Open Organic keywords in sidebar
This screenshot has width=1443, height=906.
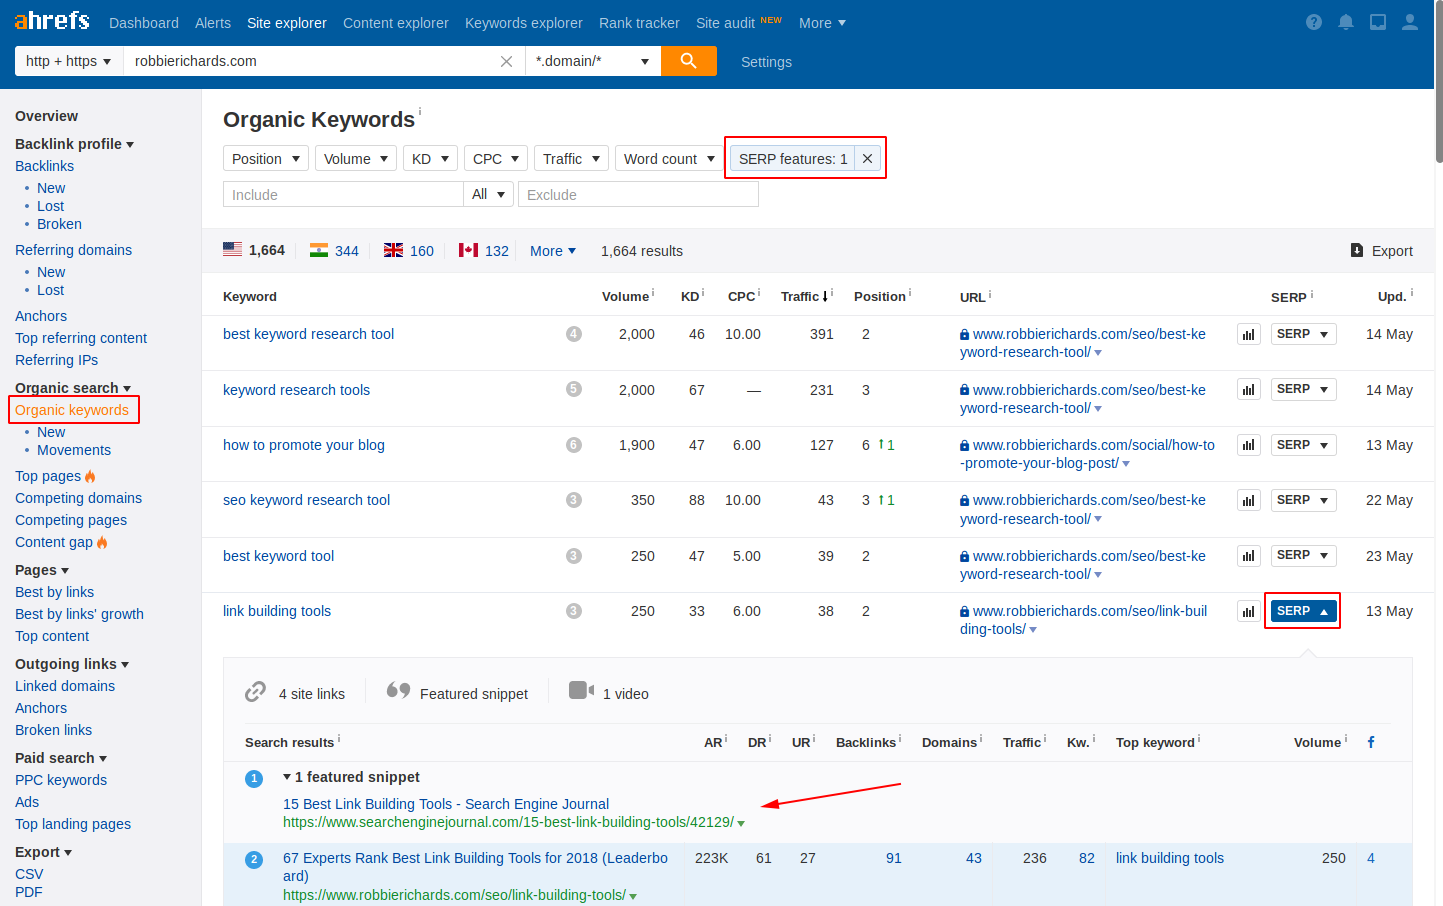click(x=72, y=410)
